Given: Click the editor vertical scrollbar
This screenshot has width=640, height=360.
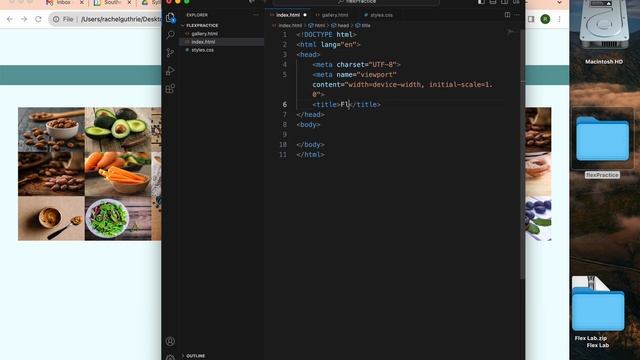Looking at the screenshot, I should (x=522, y=155).
